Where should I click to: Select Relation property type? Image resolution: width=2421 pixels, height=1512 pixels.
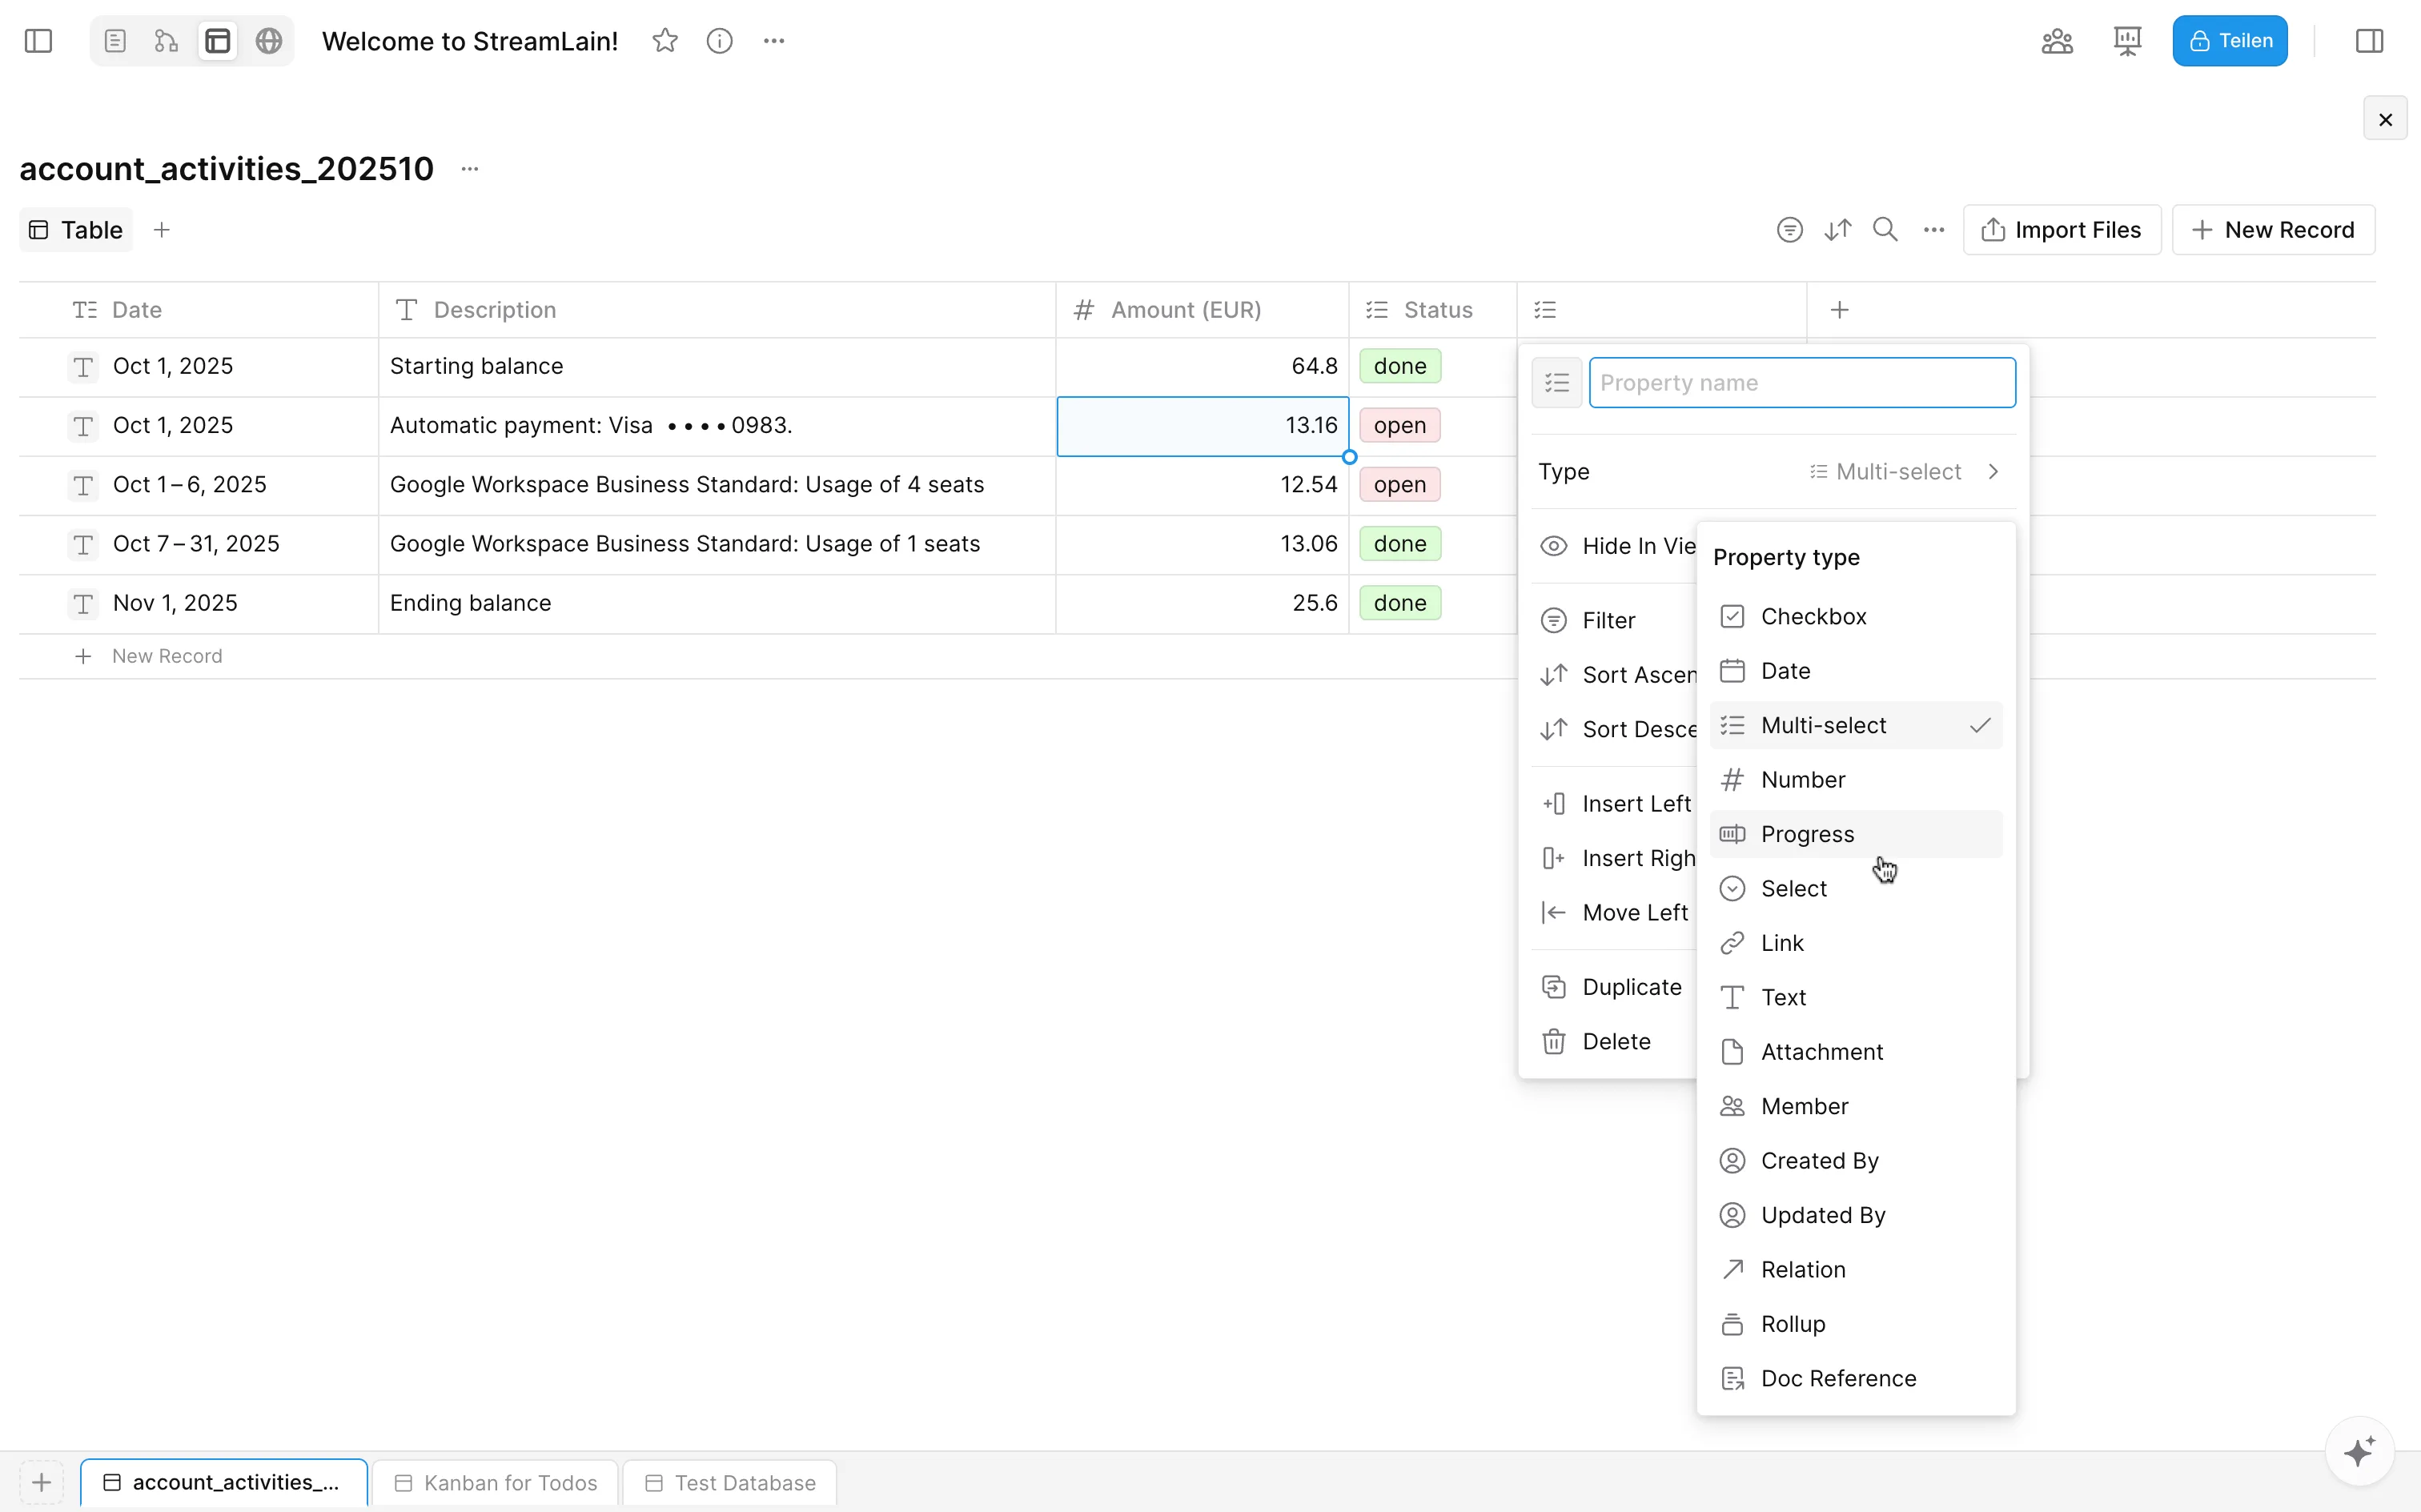coord(1856,1270)
